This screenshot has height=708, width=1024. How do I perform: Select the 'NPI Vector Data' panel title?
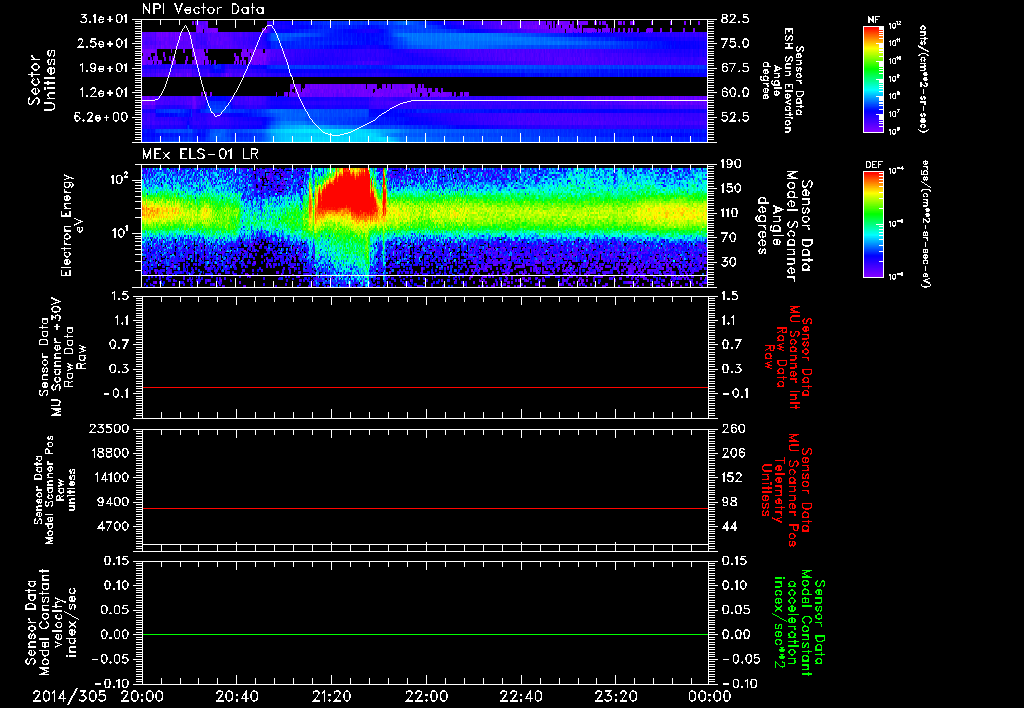(x=203, y=9)
